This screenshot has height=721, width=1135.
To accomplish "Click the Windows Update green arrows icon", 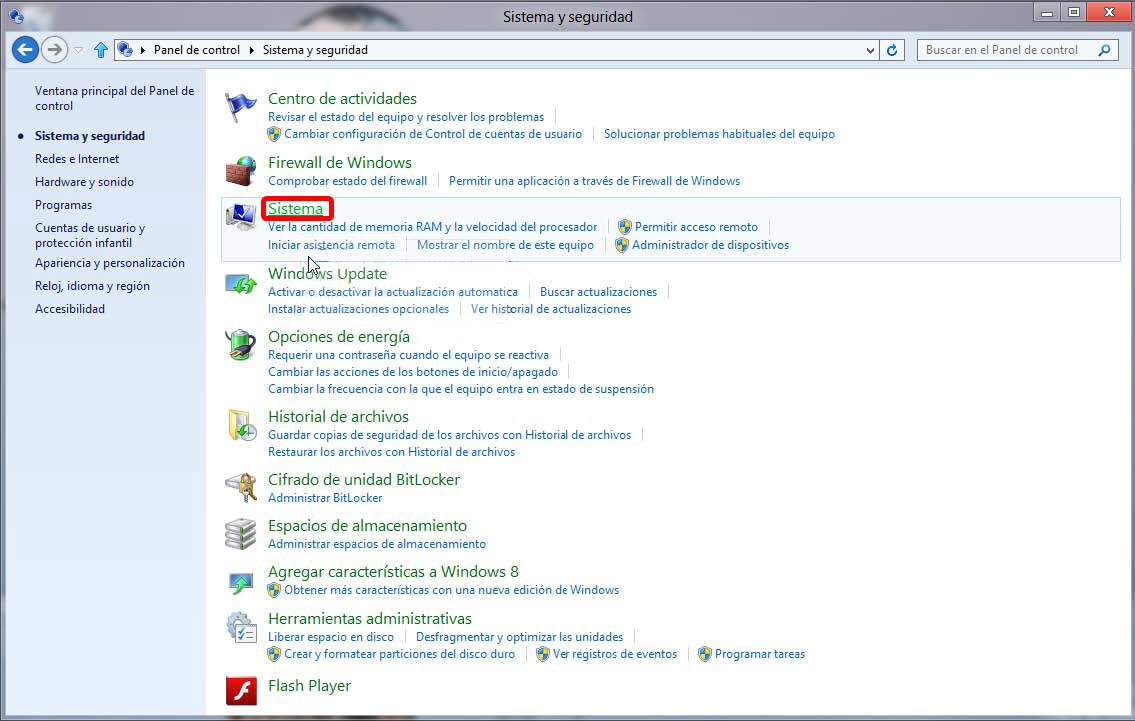I will coord(240,284).
